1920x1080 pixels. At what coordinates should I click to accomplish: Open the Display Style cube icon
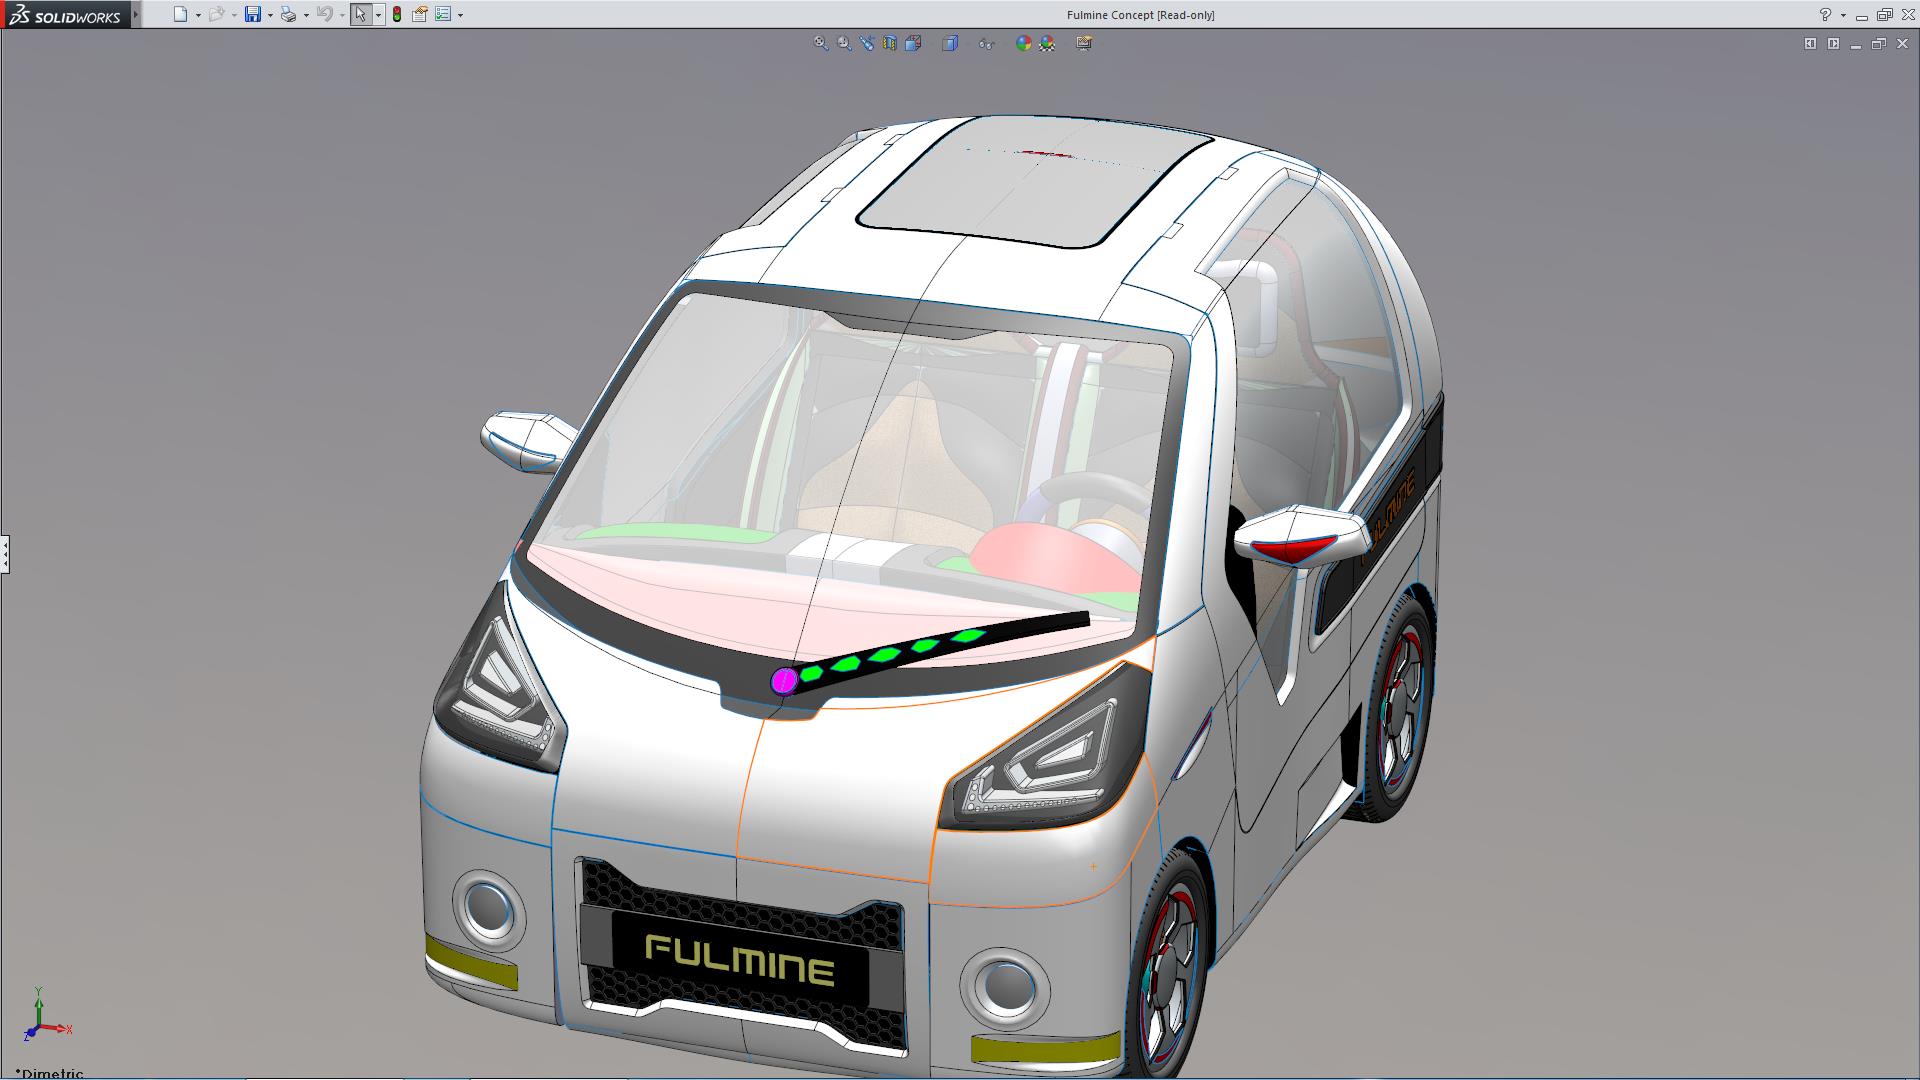click(x=950, y=43)
